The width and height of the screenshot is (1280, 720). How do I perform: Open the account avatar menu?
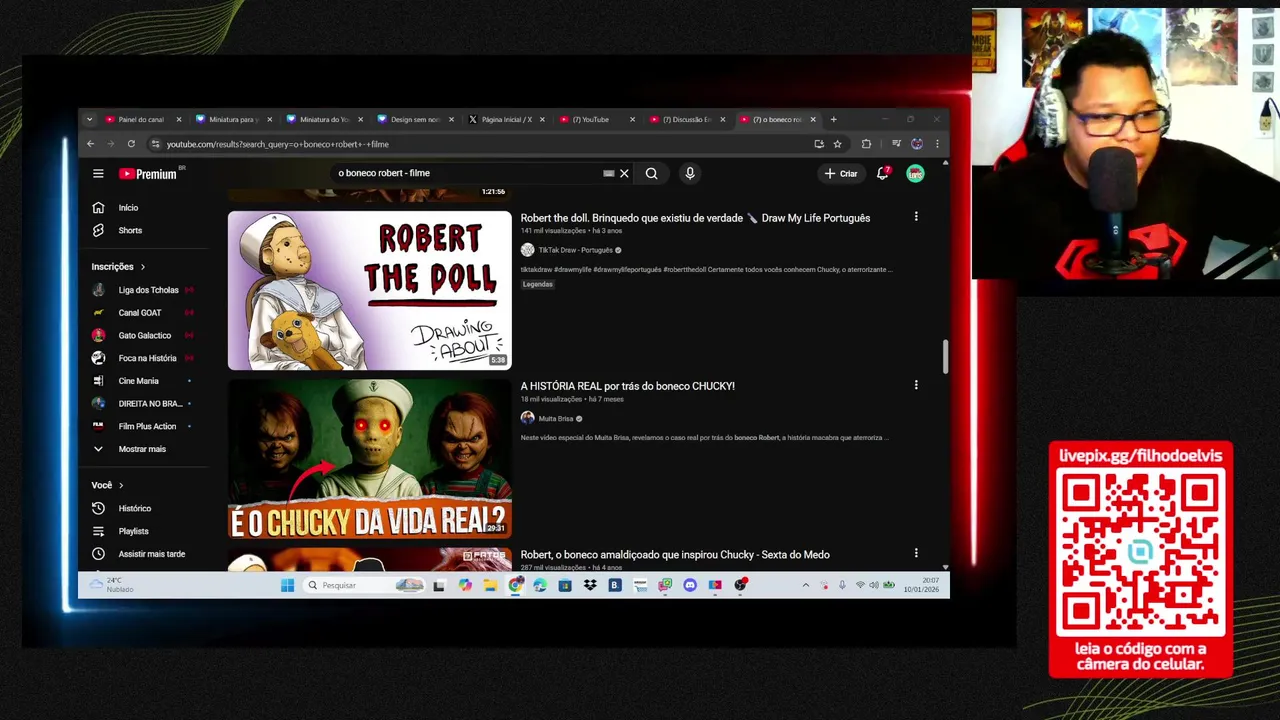(915, 173)
